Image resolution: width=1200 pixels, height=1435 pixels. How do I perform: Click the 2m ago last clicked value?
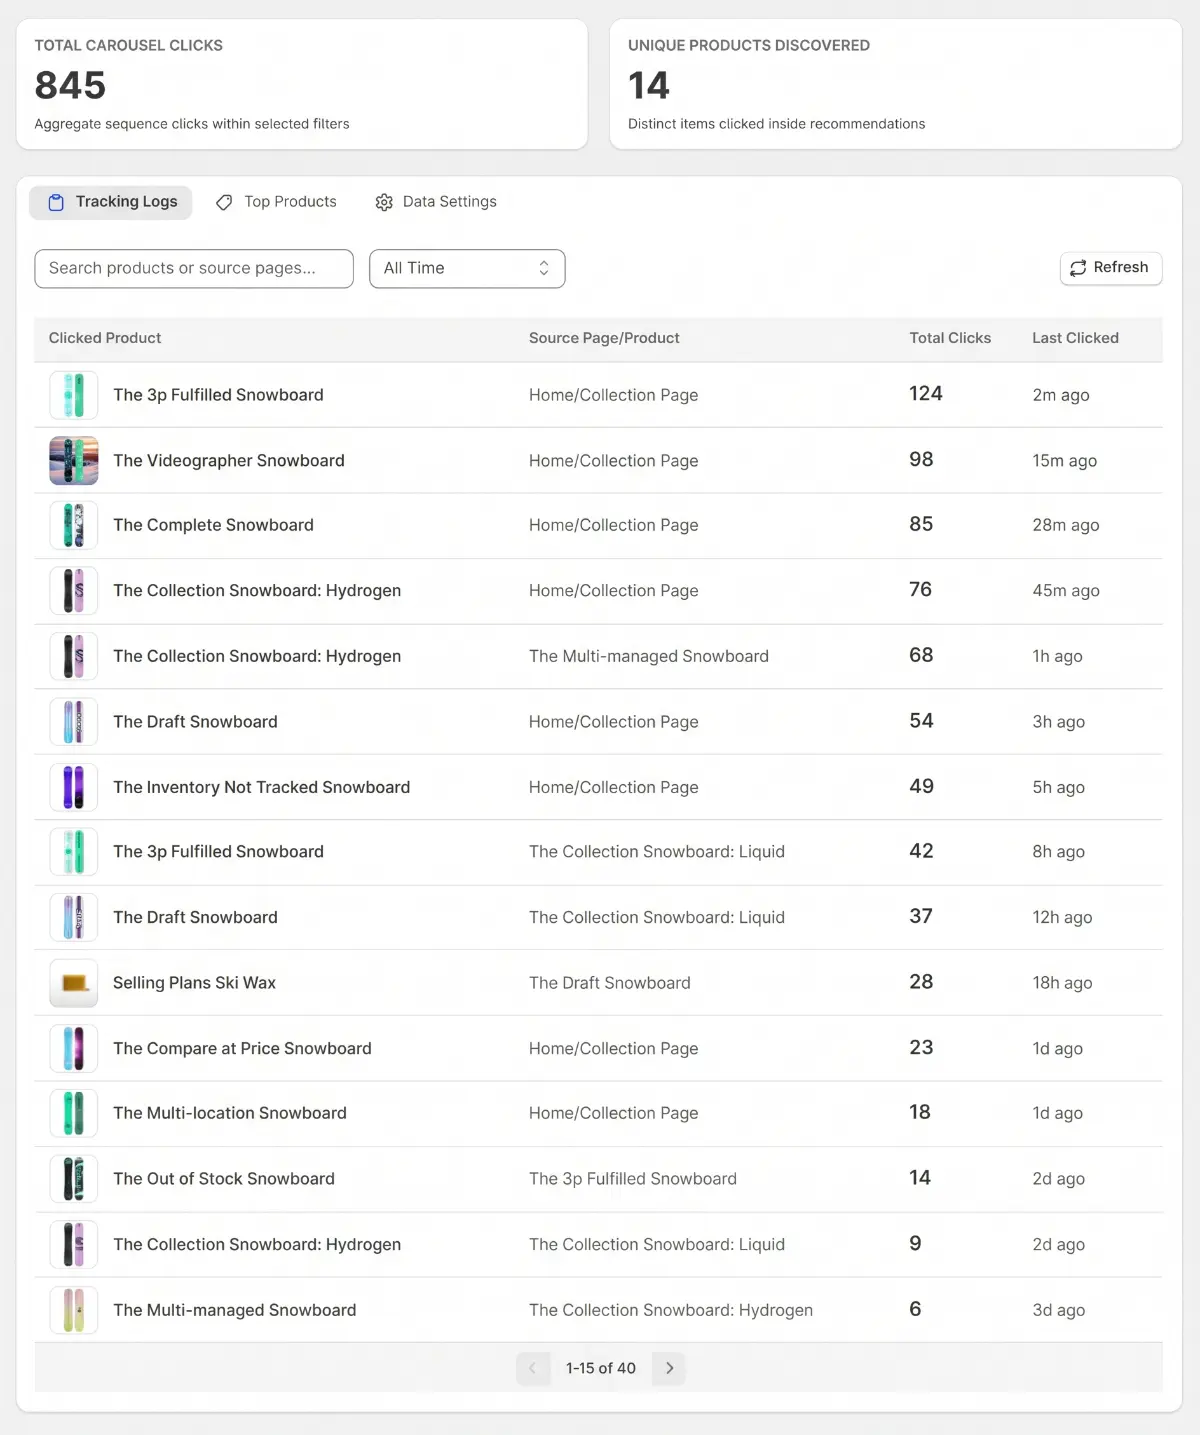(1061, 395)
